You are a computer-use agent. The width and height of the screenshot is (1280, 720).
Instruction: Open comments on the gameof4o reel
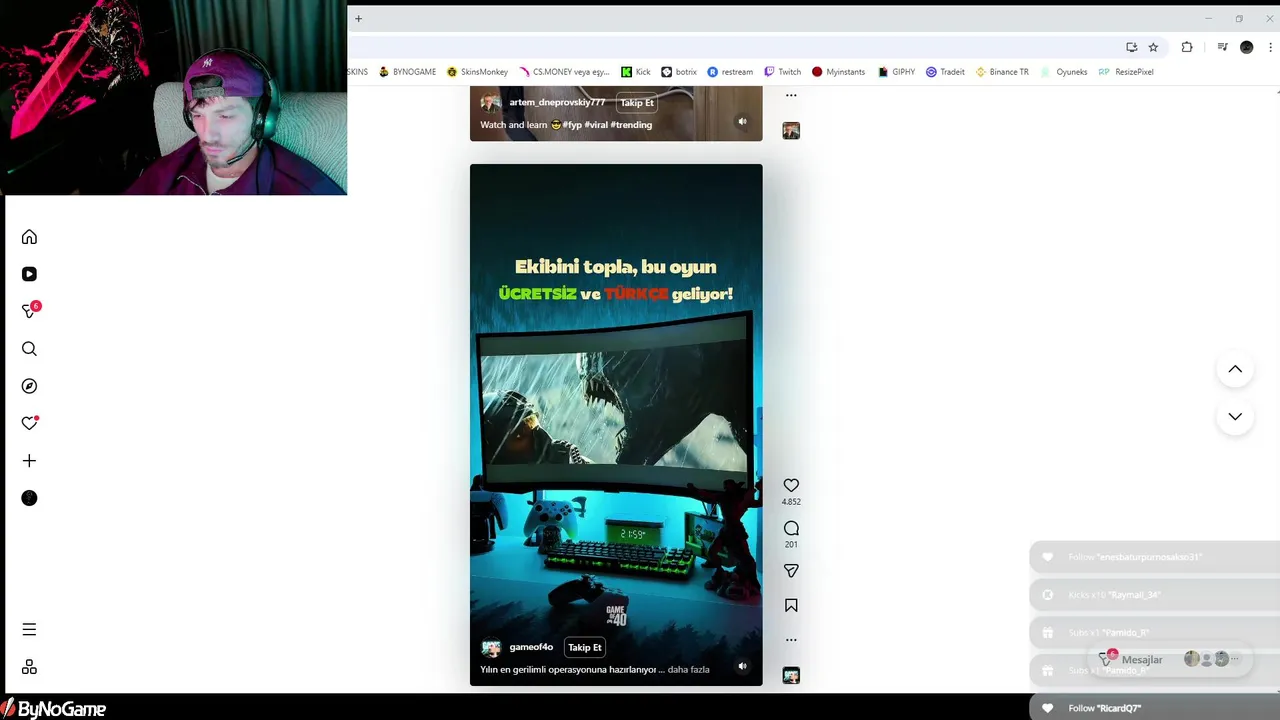791,528
